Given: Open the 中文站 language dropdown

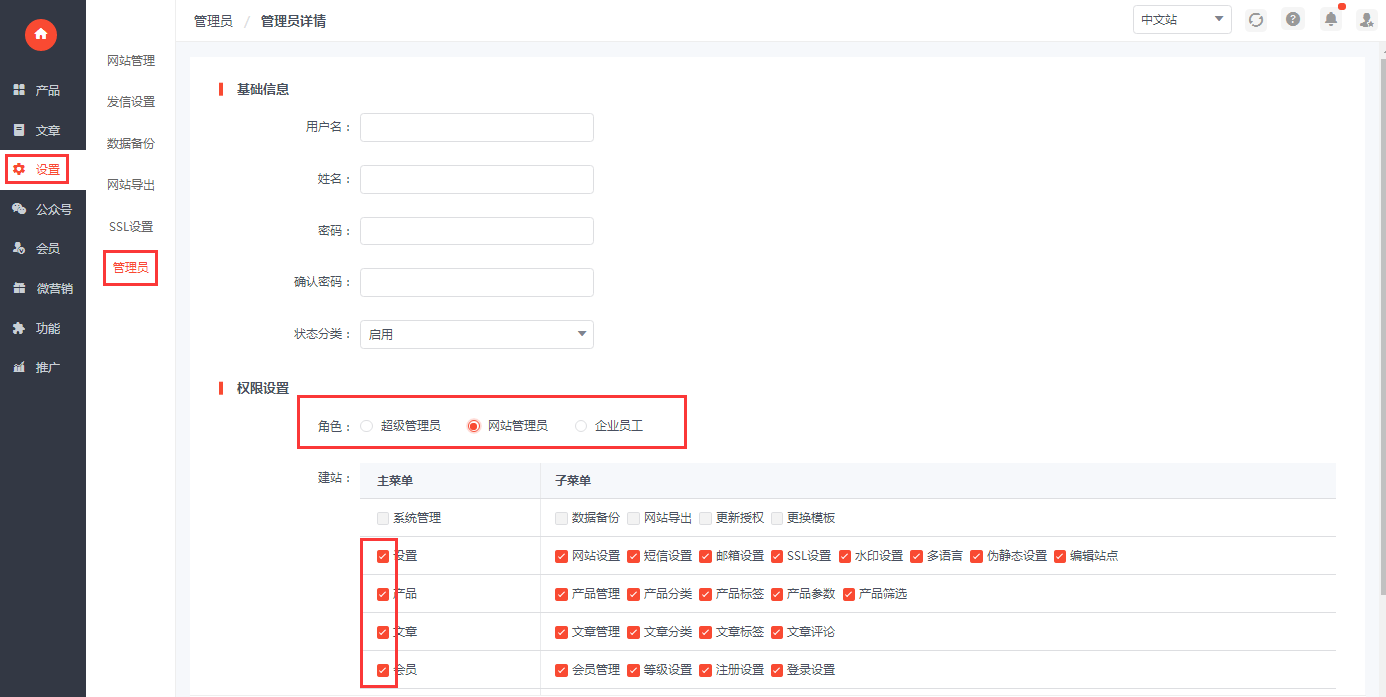Looking at the screenshot, I should pos(1181,20).
